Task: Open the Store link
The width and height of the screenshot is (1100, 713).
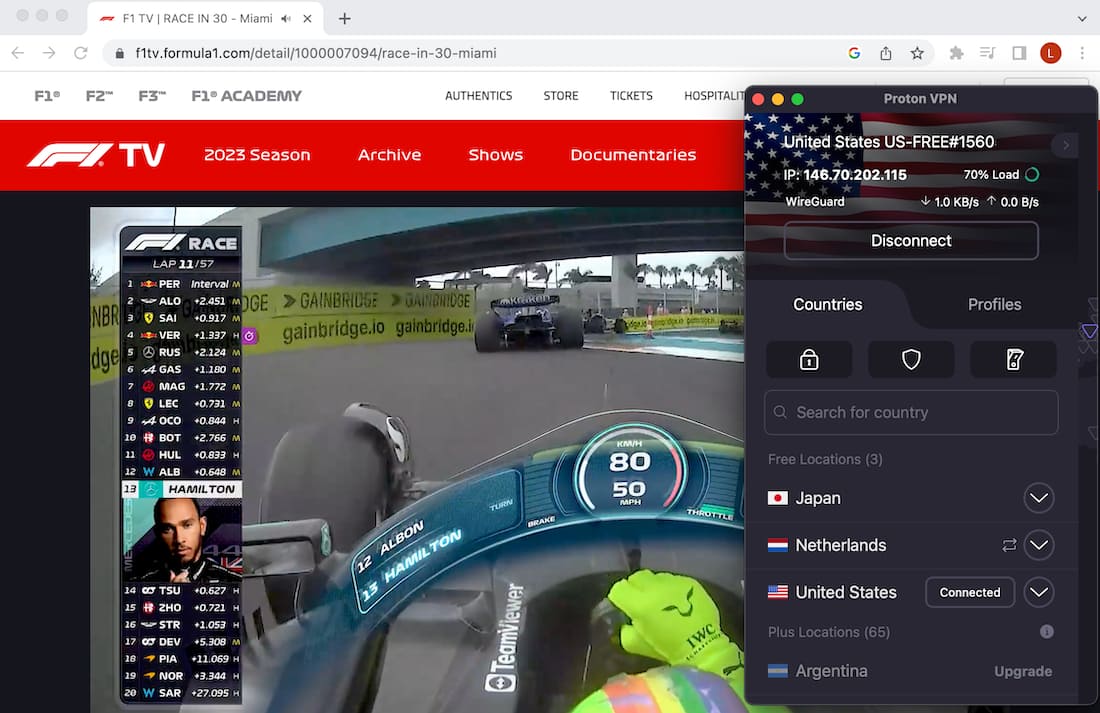Action: 561,96
